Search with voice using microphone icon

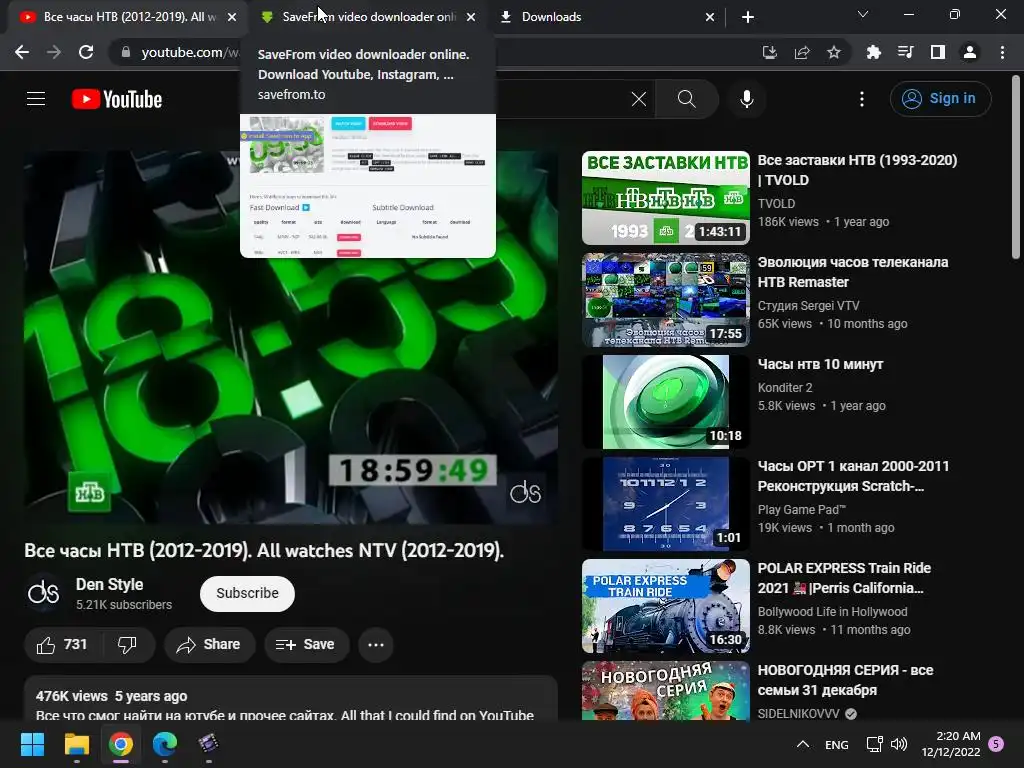click(x=747, y=99)
